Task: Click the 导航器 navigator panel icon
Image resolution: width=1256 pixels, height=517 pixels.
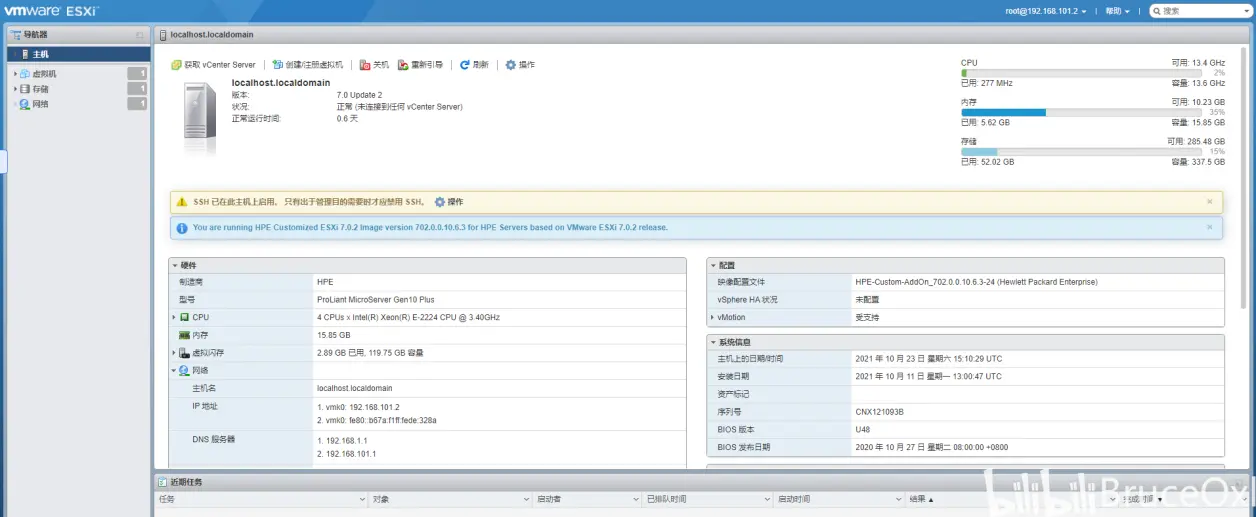Action: pos(16,35)
